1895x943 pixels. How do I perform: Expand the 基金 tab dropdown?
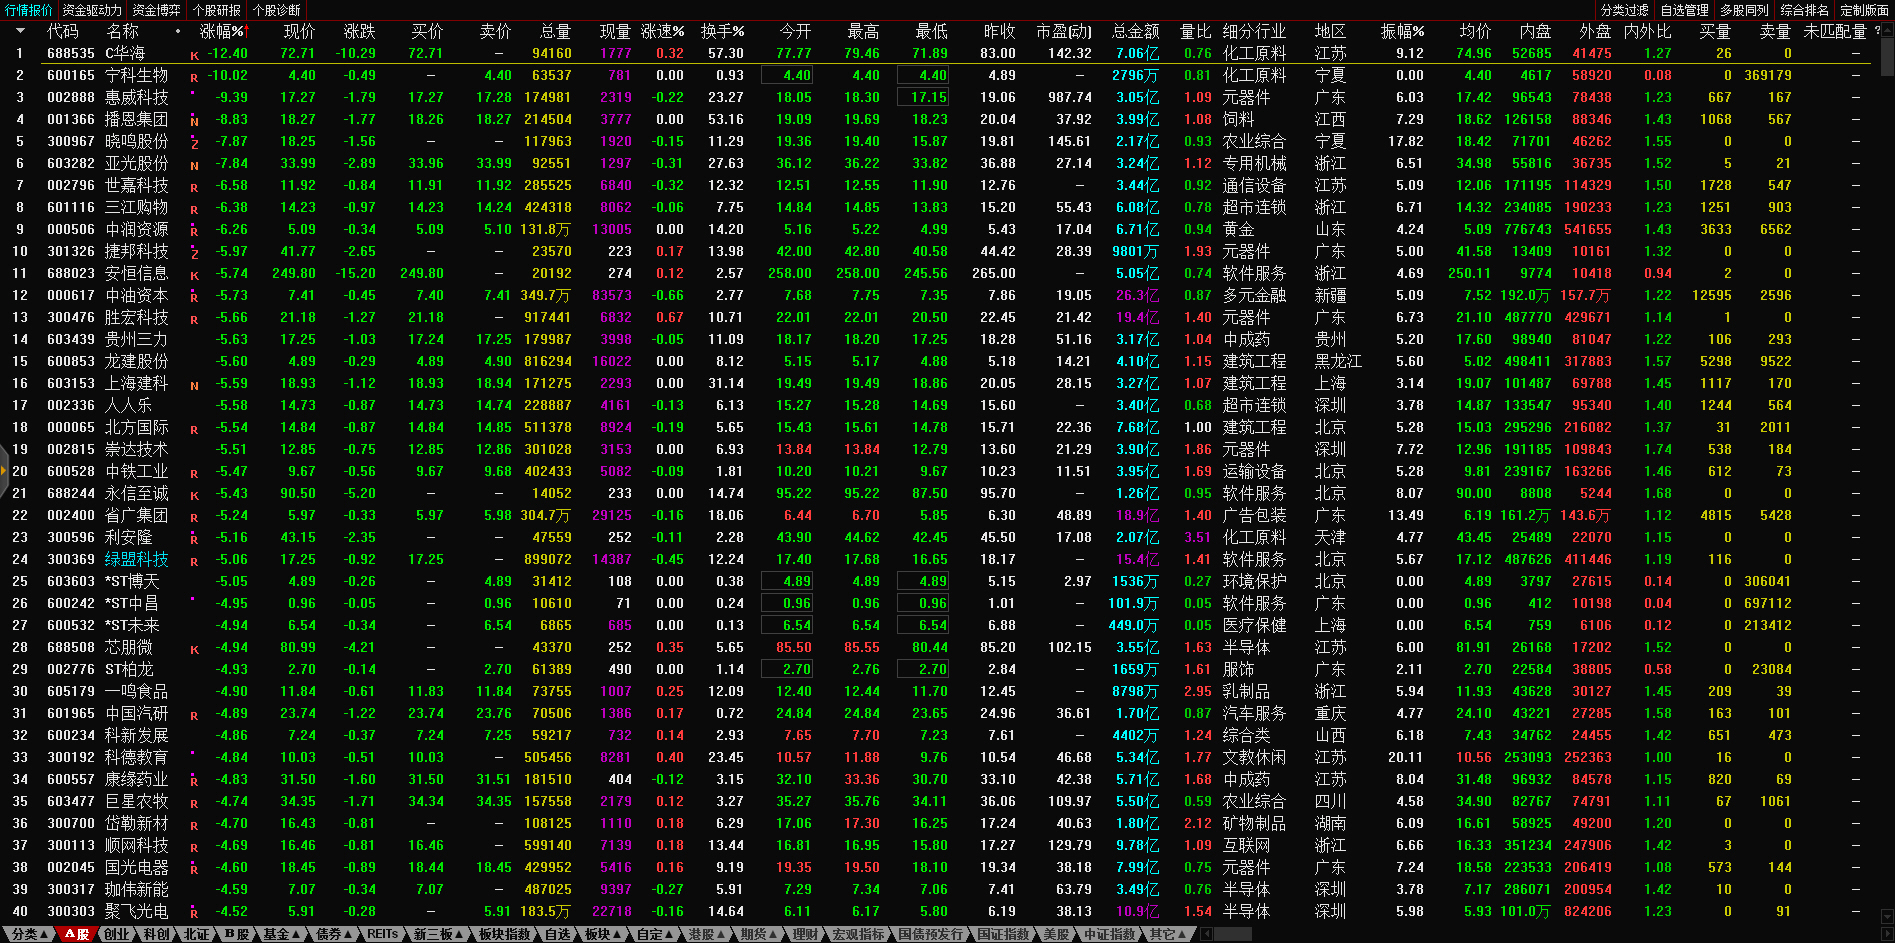(x=282, y=934)
